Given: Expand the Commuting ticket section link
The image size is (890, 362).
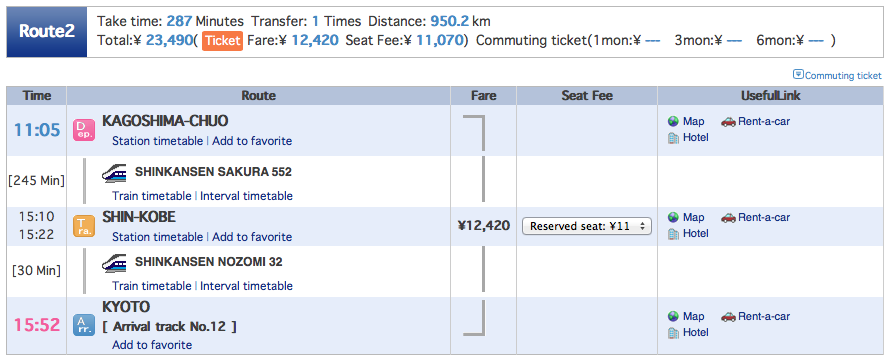Looking at the screenshot, I should point(837,75).
